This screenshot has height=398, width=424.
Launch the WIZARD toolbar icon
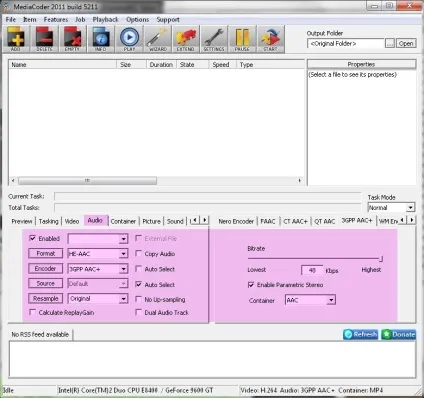157,39
